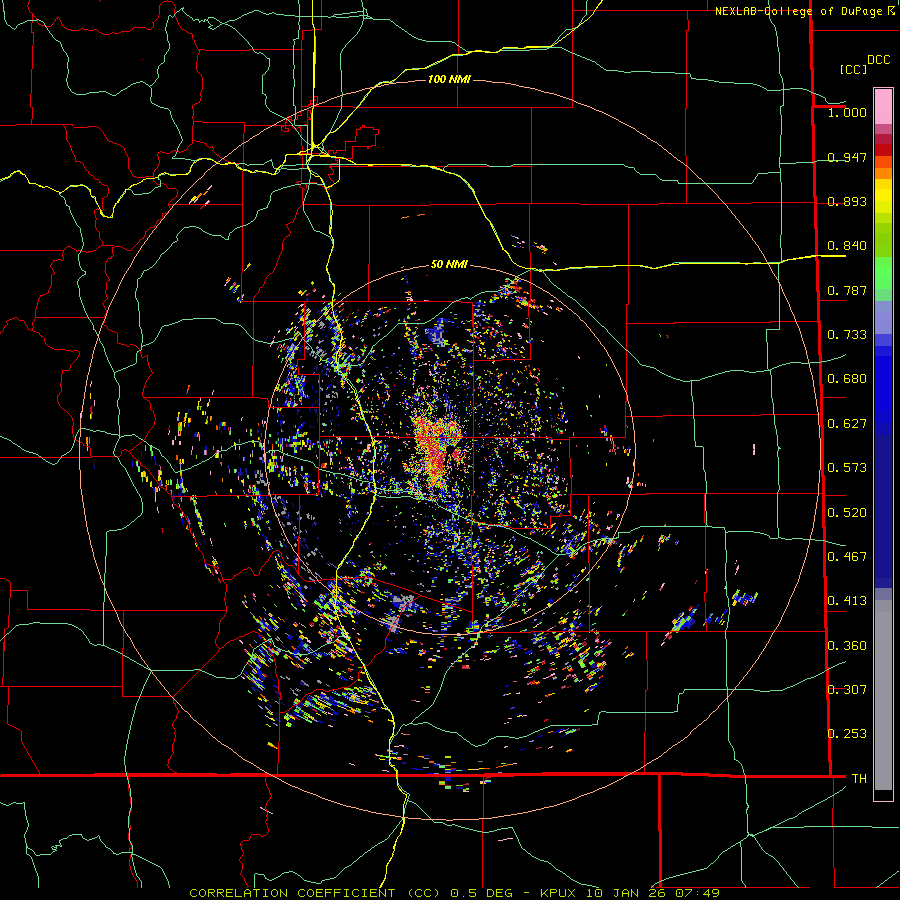Click the bright green segment of the color bar
Viewport: 900px width, 900px height.
[883, 273]
